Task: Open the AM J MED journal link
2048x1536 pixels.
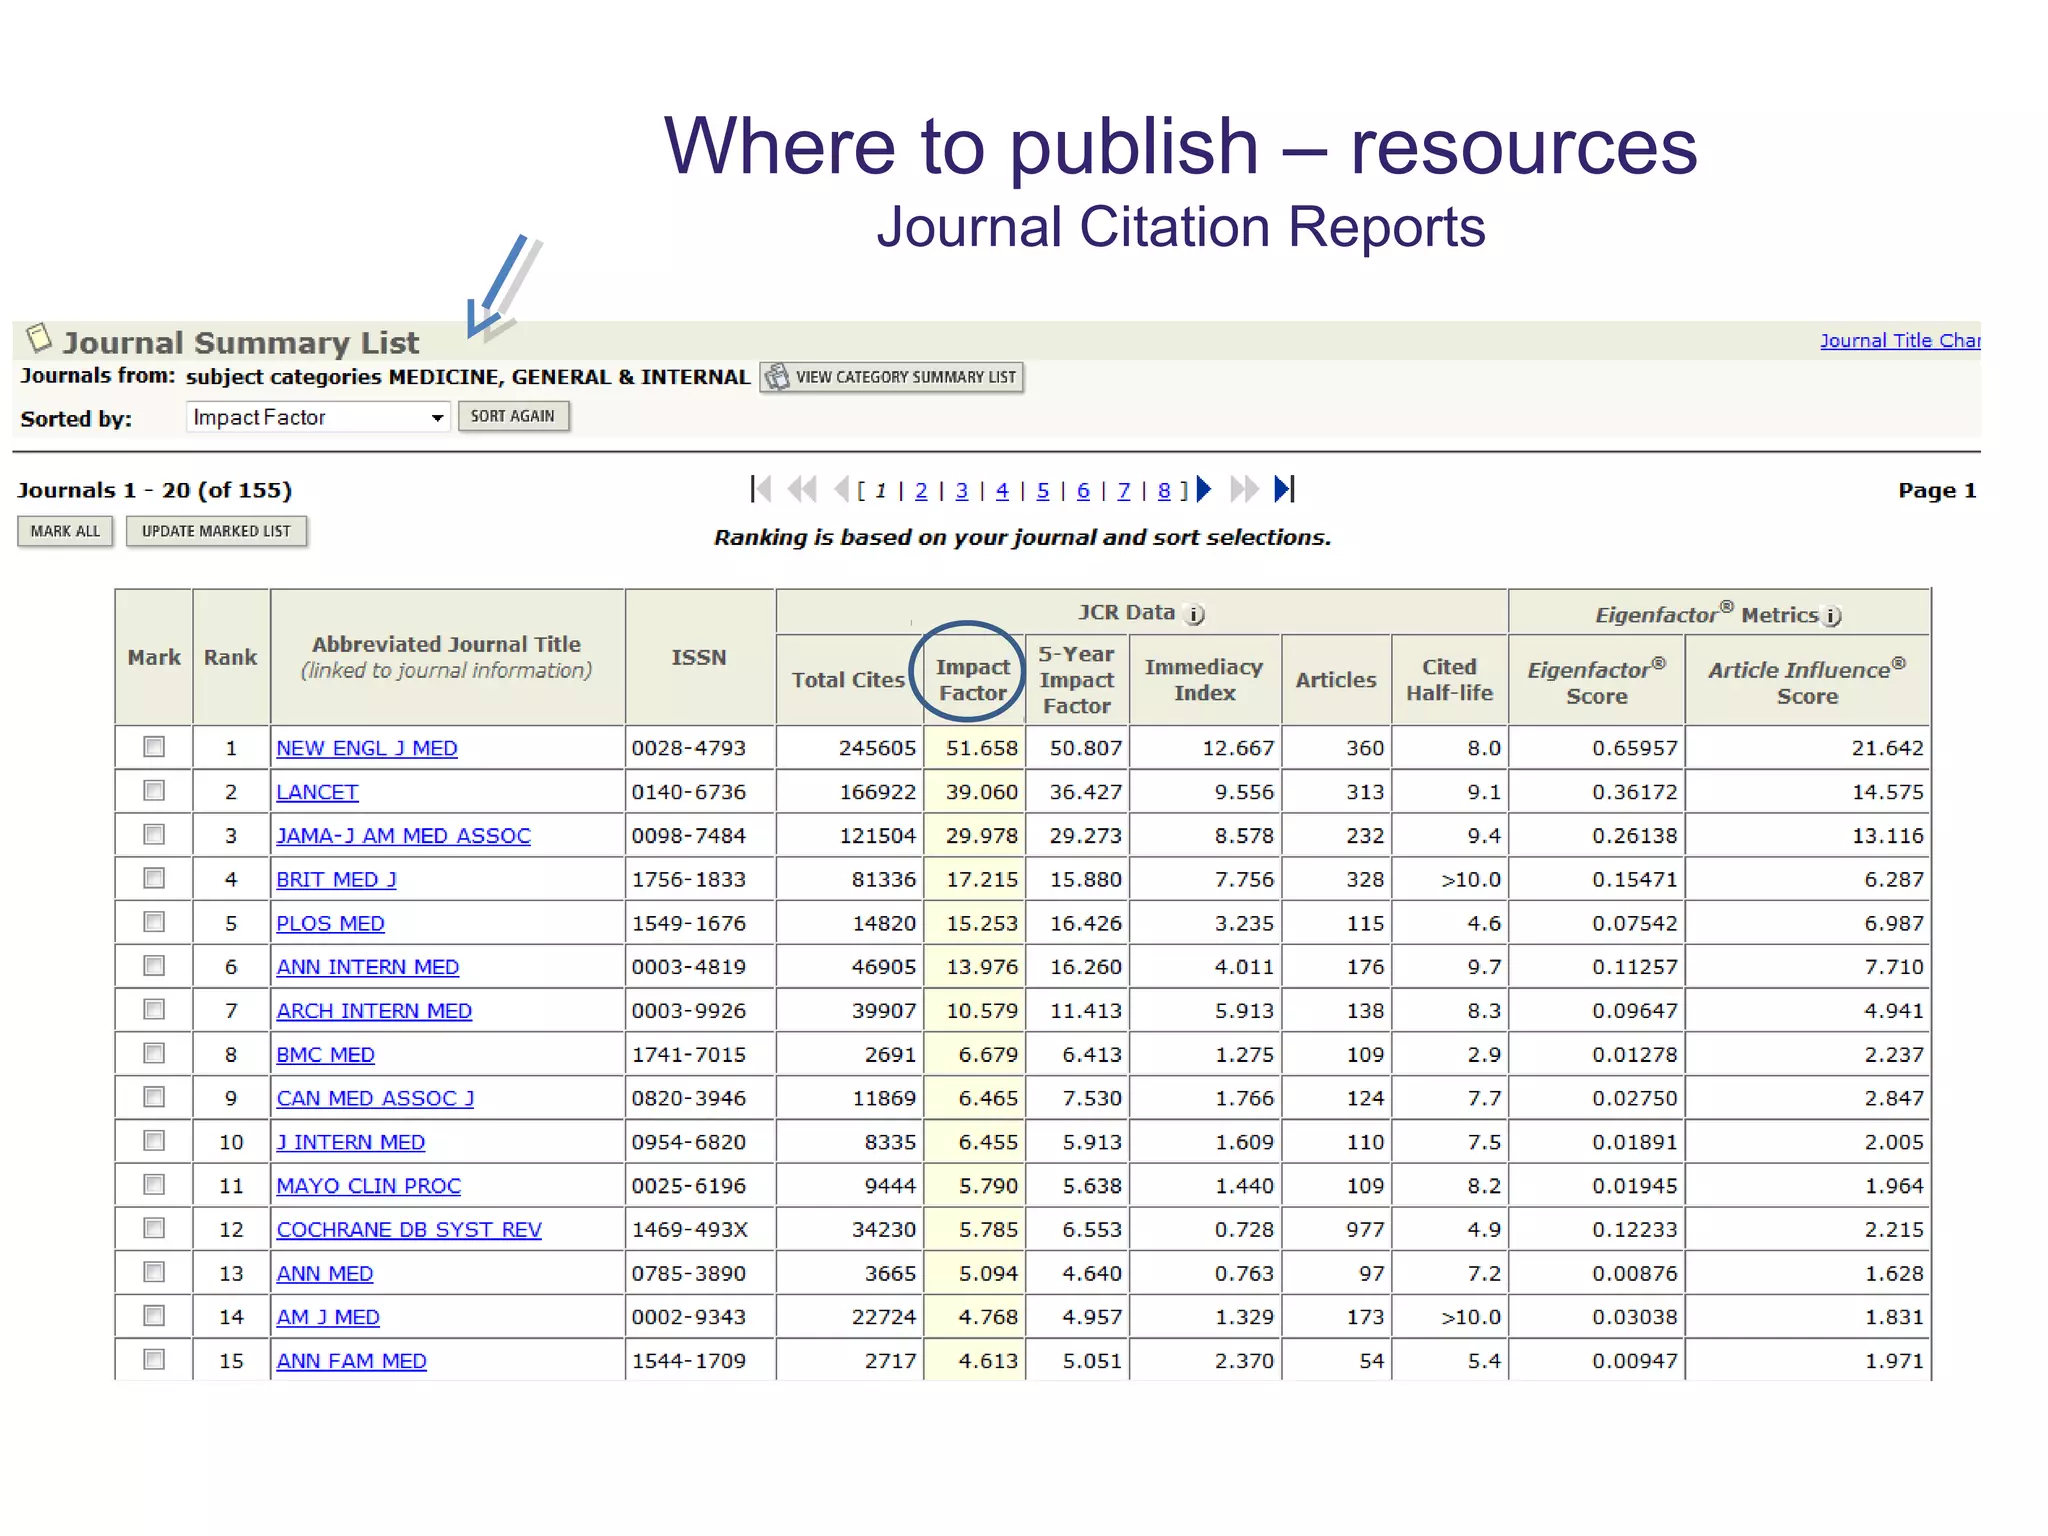Action: pos(328,1317)
